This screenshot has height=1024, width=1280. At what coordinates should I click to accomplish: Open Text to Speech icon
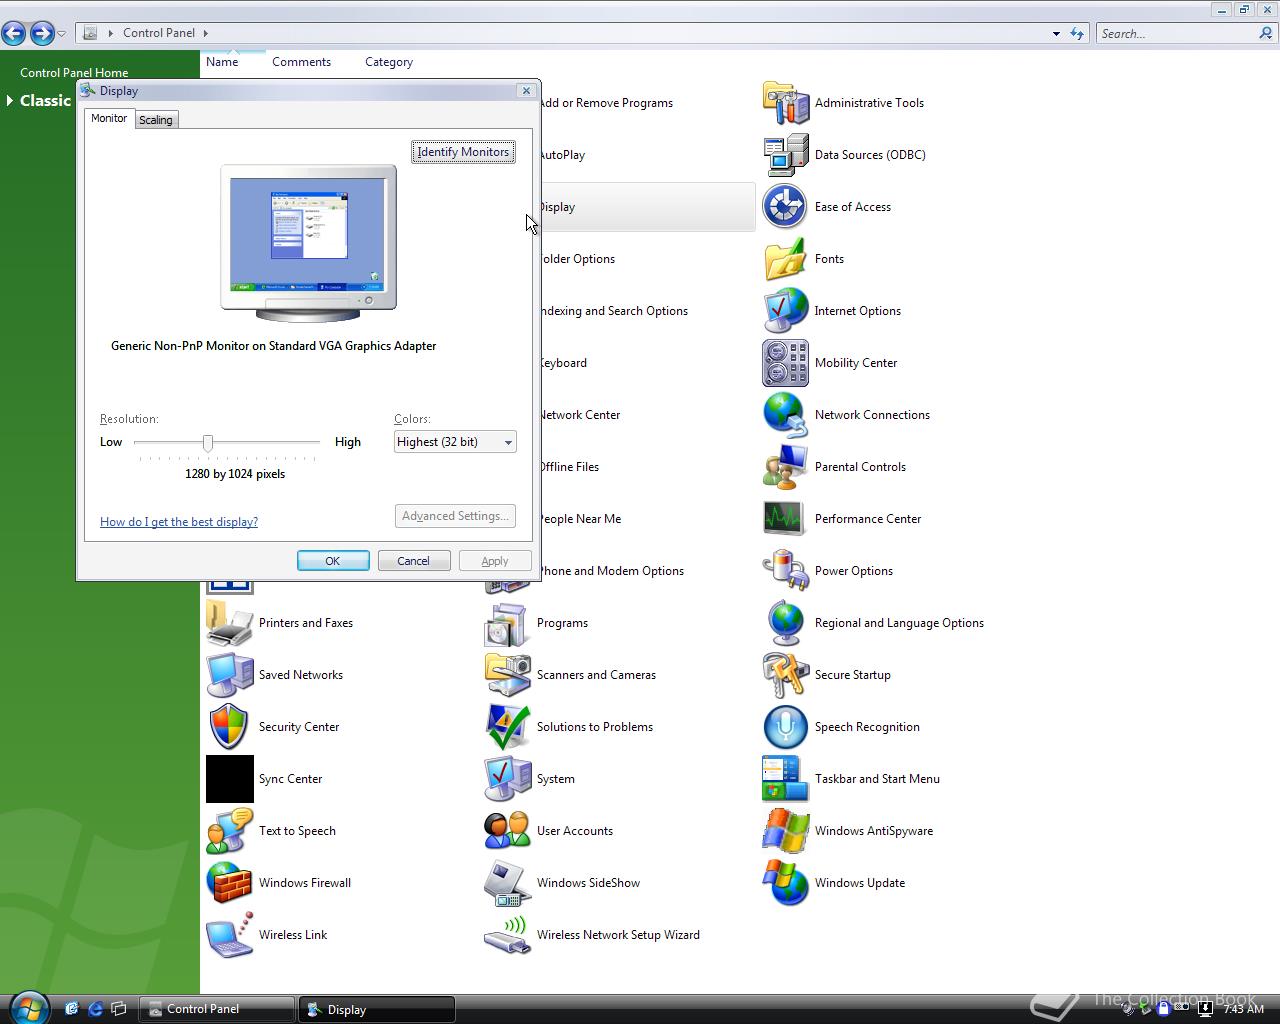[229, 831]
